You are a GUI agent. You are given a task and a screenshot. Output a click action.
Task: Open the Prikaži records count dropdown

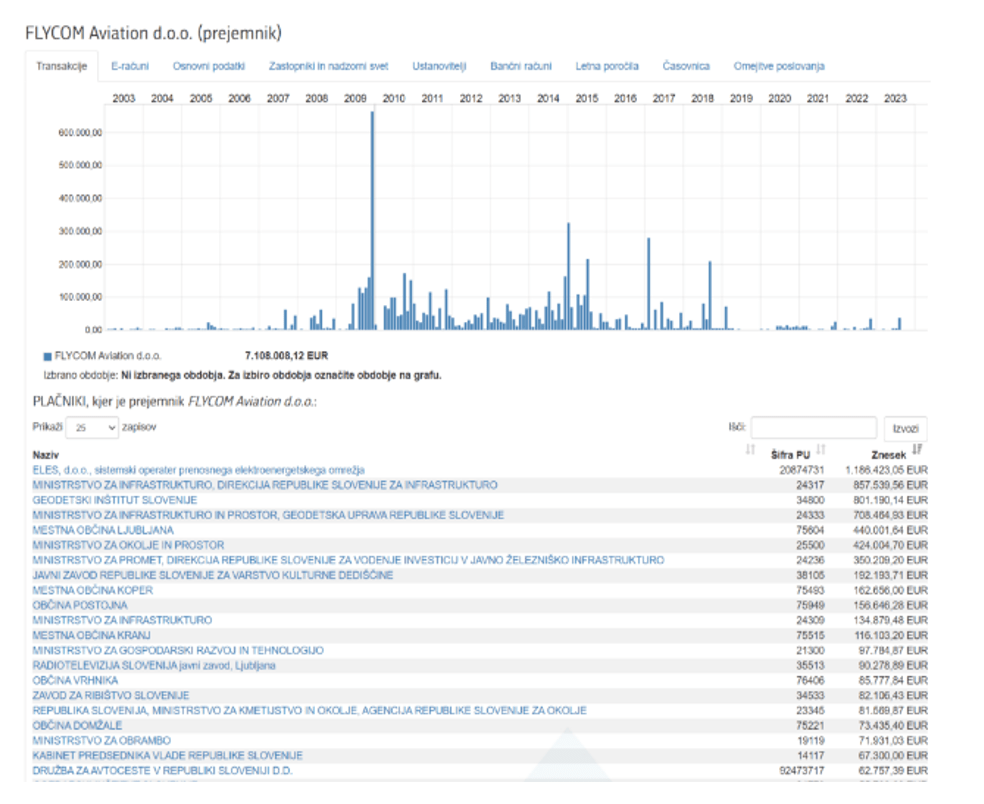click(x=92, y=427)
